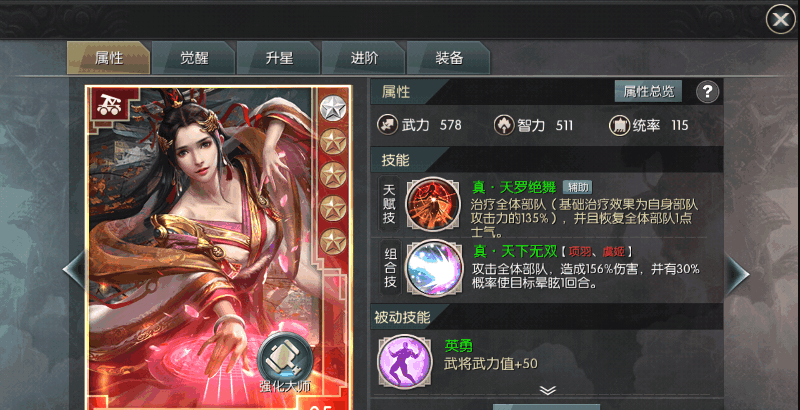Viewport: 800px width, 410px height.
Task: Click the hero portrait card
Action: coord(218,247)
